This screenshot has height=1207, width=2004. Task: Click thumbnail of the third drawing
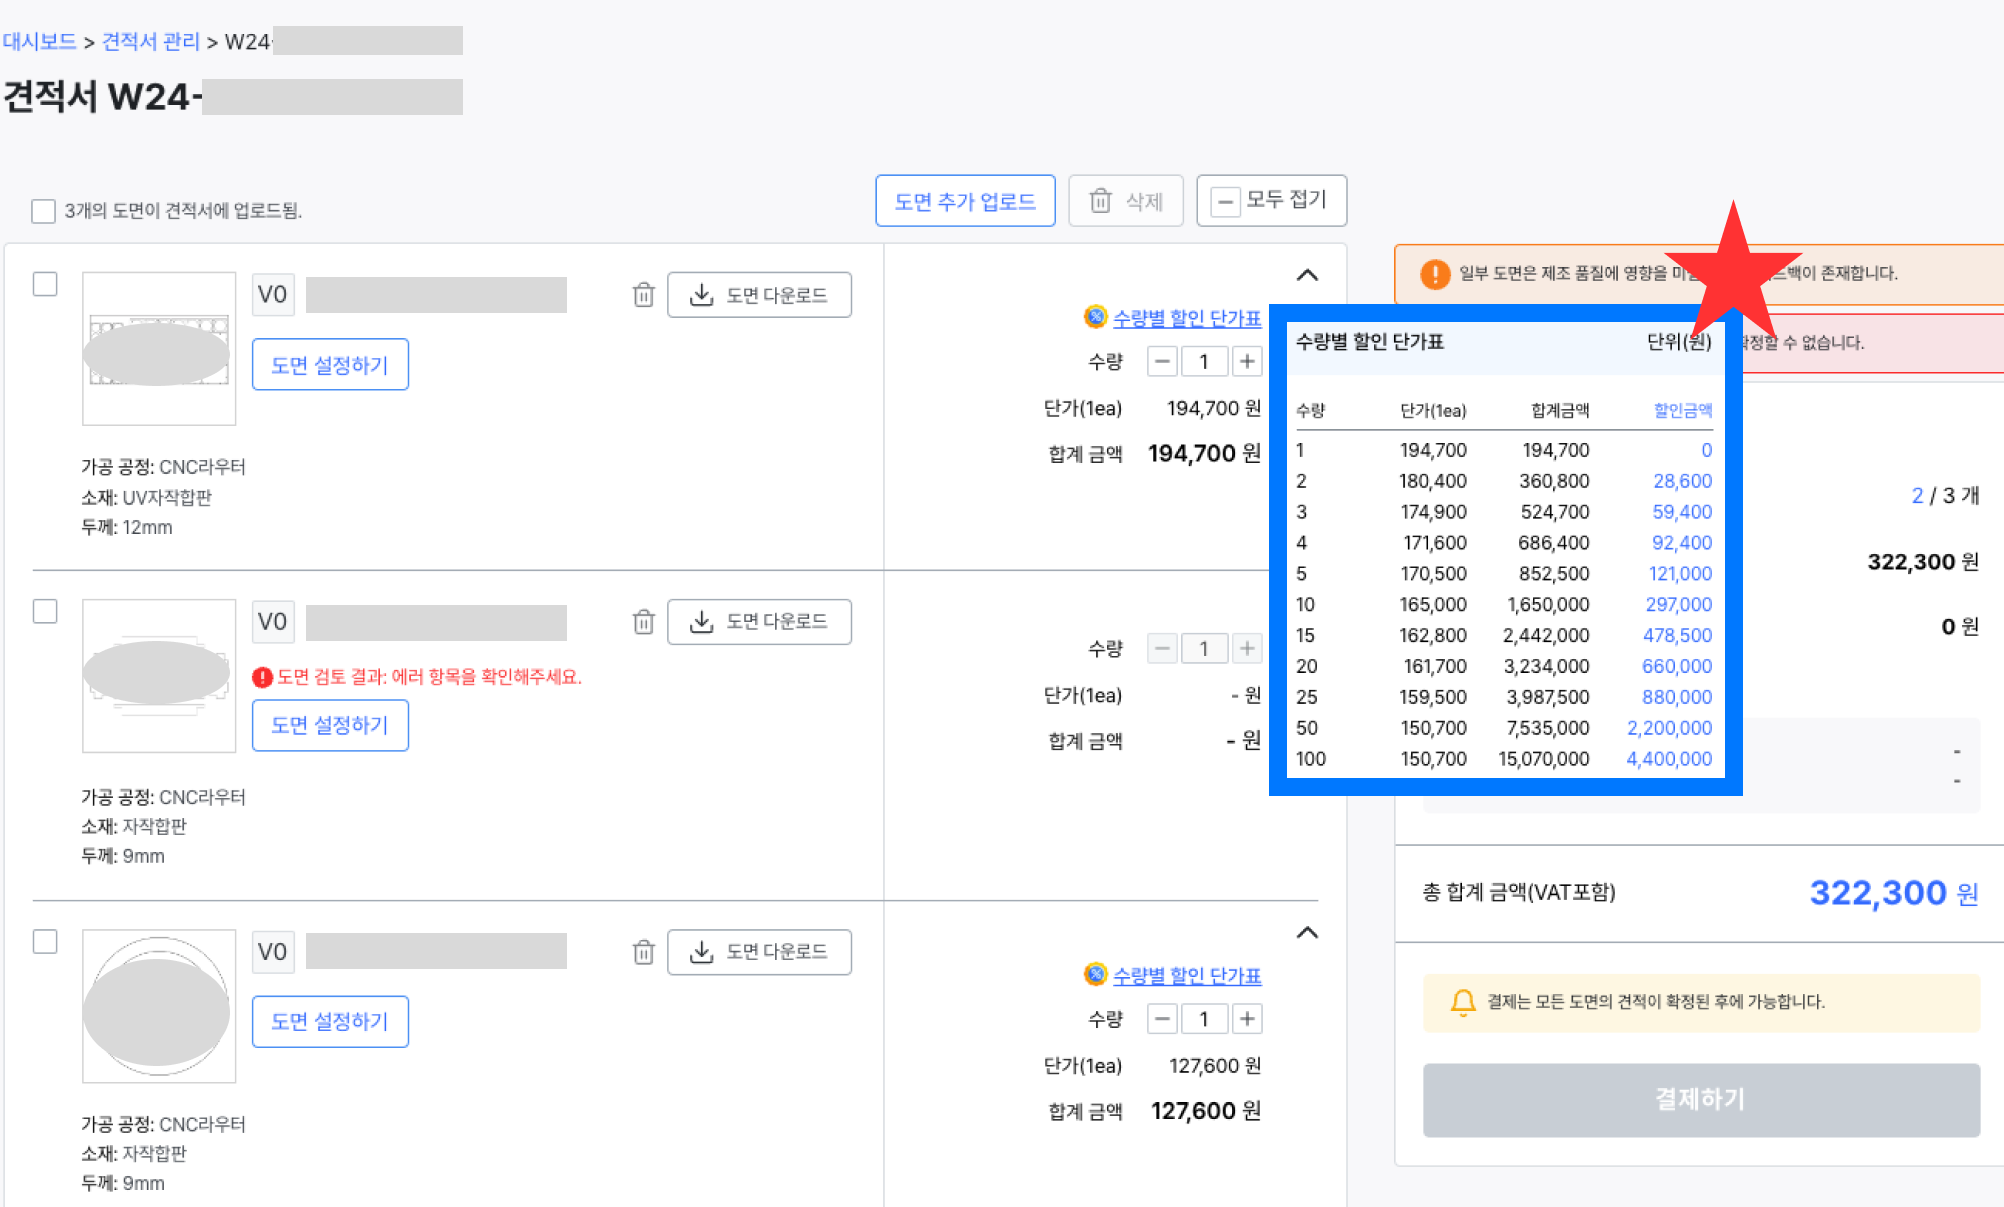click(x=158, y=1006)
